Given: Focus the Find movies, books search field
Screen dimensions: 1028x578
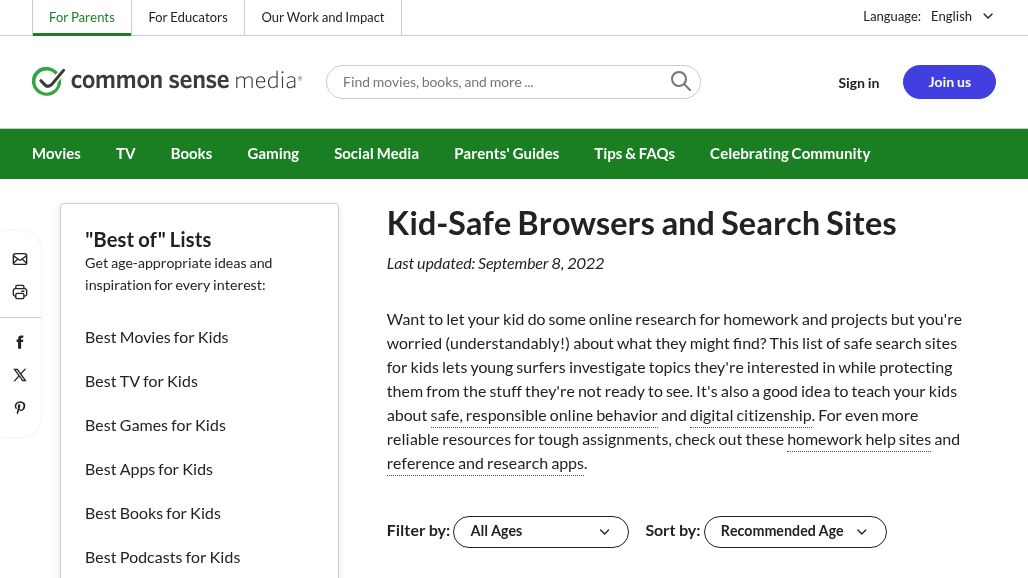Looking at the screenshot, I should (500, 82).
